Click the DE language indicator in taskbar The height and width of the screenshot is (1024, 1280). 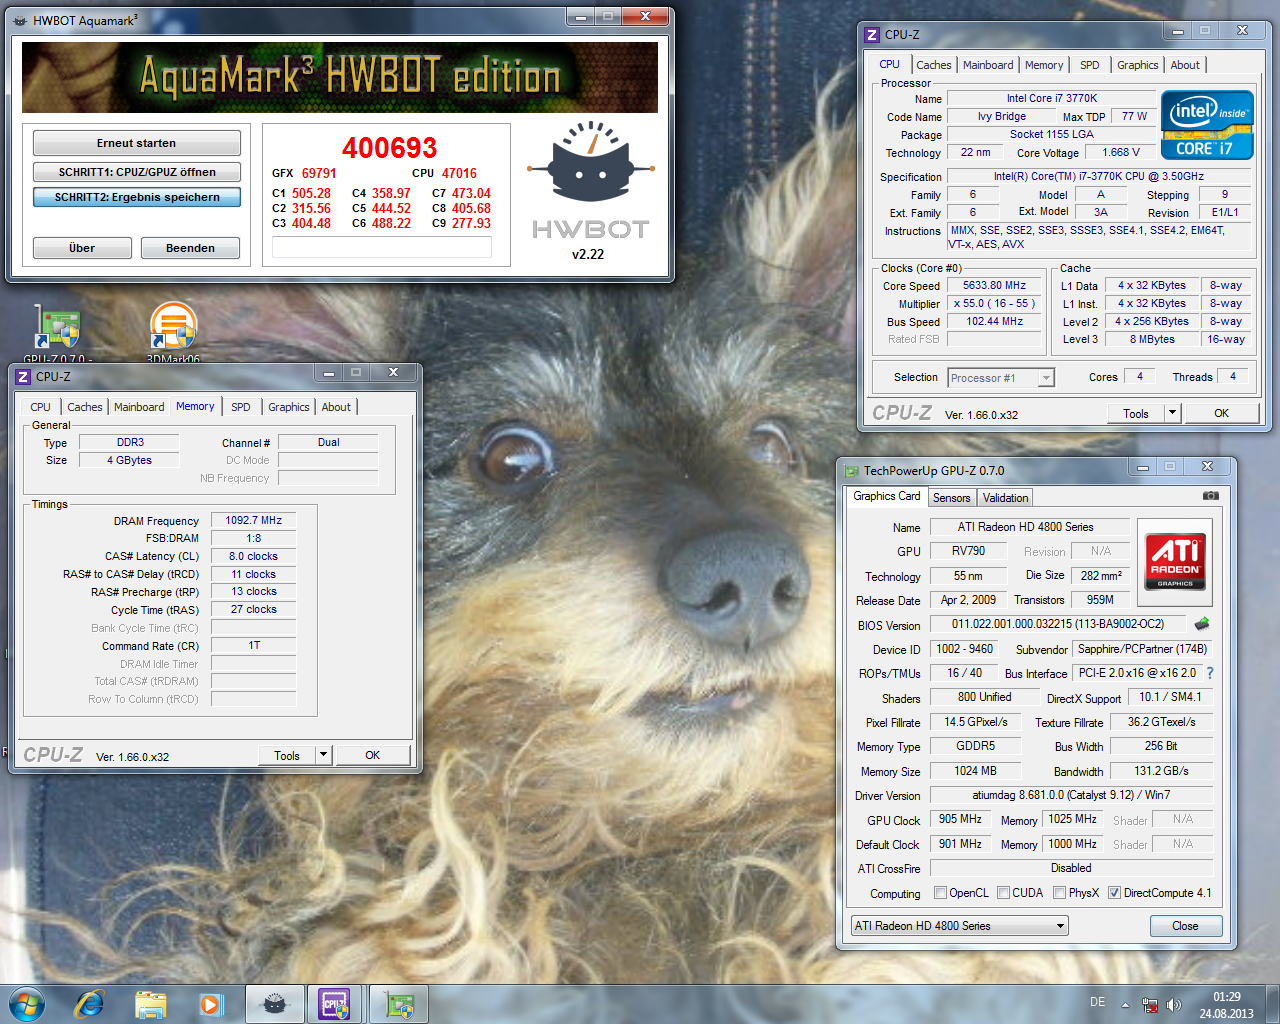click(1097, 1002)
